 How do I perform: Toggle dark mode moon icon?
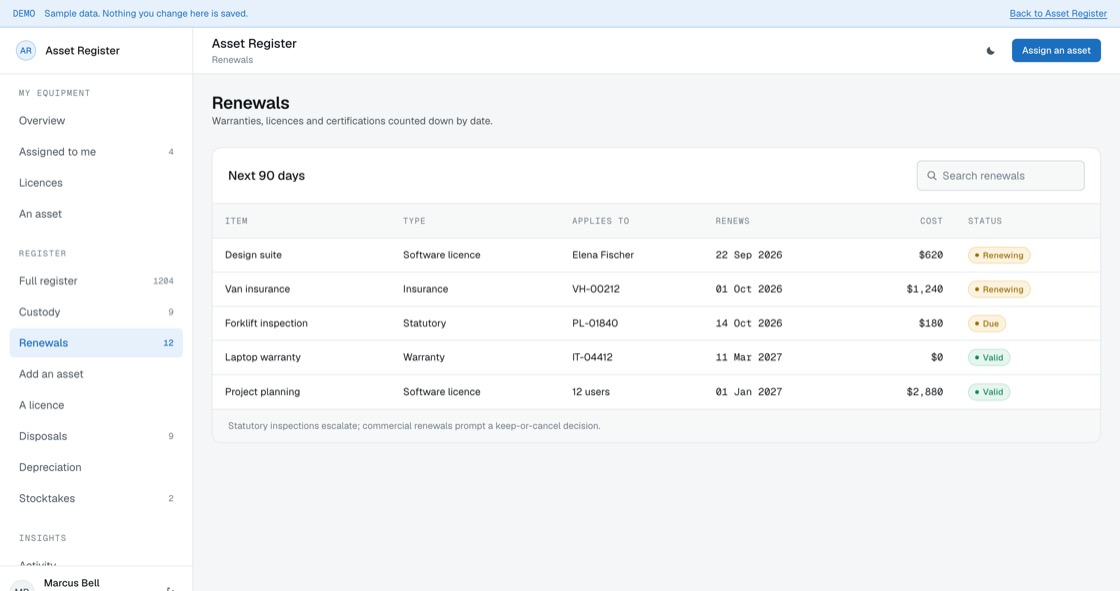coord(991,51)
